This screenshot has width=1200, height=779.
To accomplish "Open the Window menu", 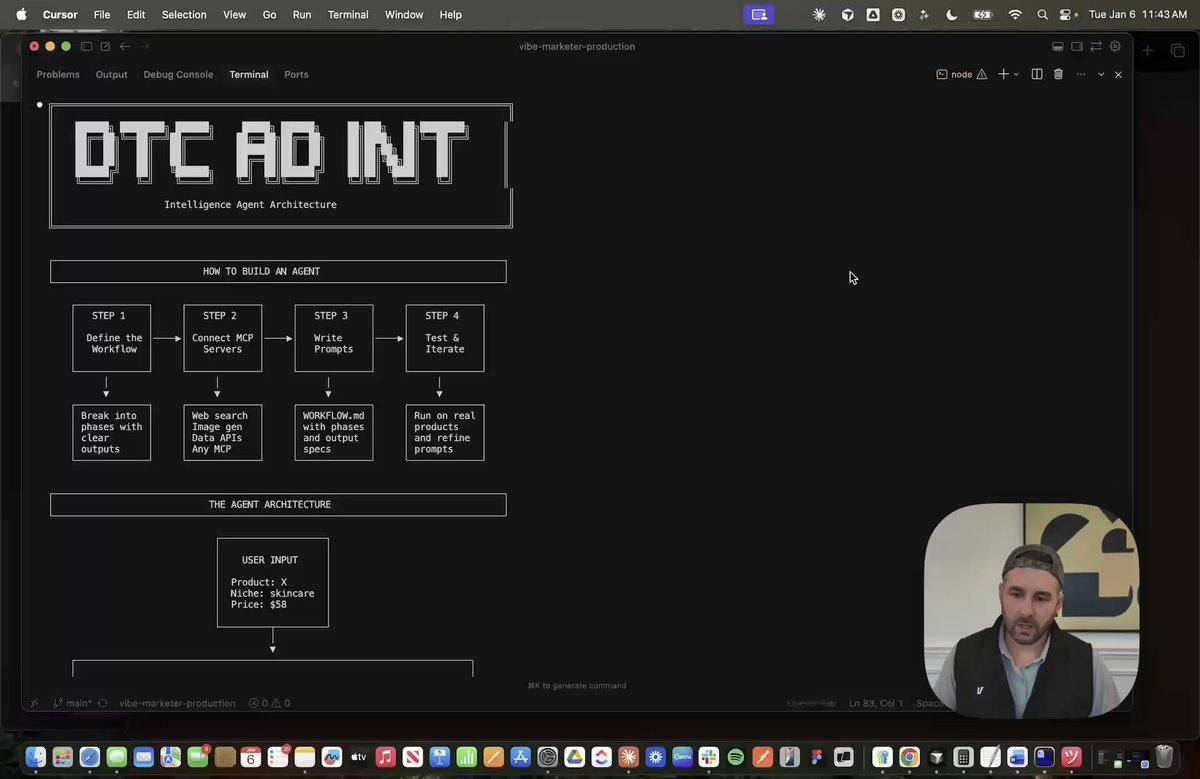I will 404,14.
